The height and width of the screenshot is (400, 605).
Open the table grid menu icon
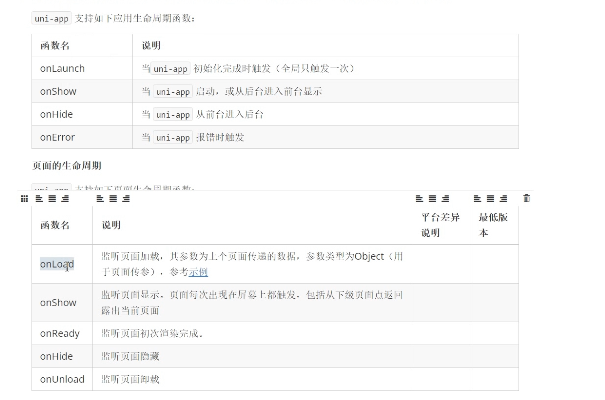click(x=24, y=199)
